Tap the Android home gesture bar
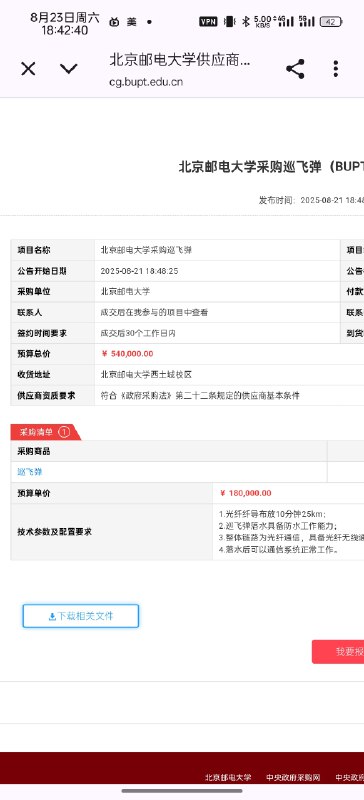The image size is (364, 800). 182,791
